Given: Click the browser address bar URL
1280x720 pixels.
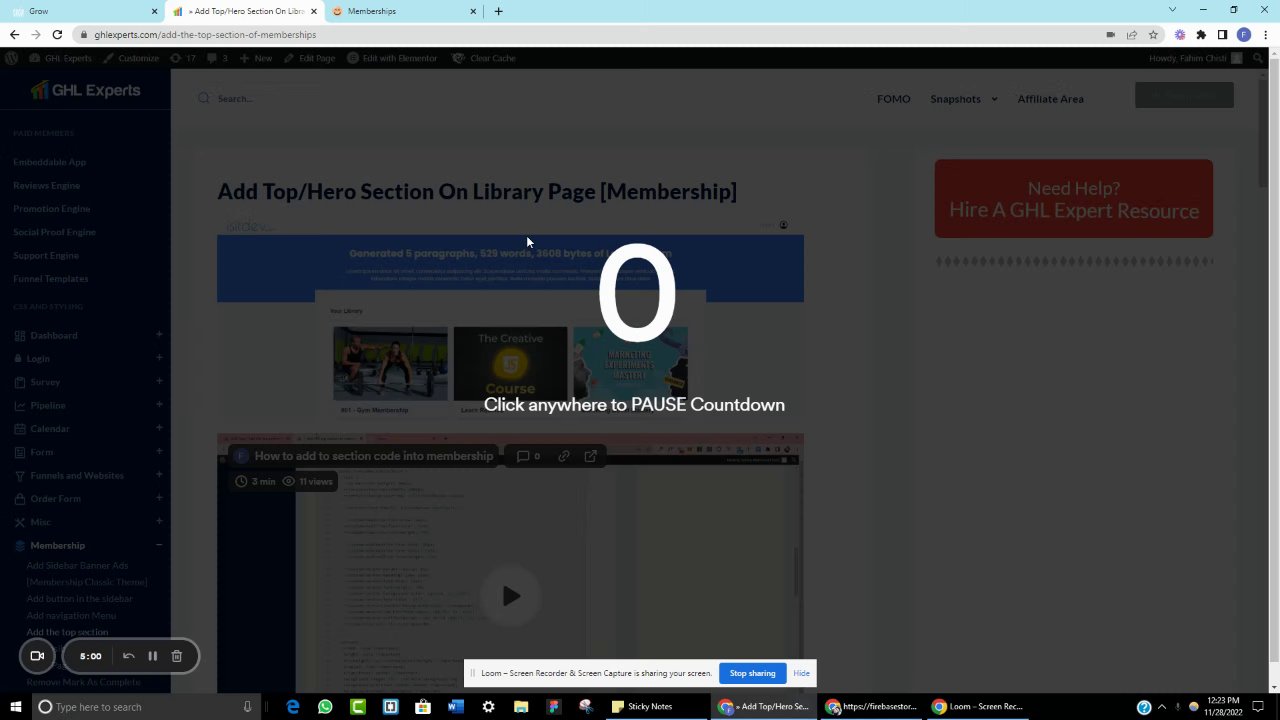Looking at the screenshot, I should point(205,34).
